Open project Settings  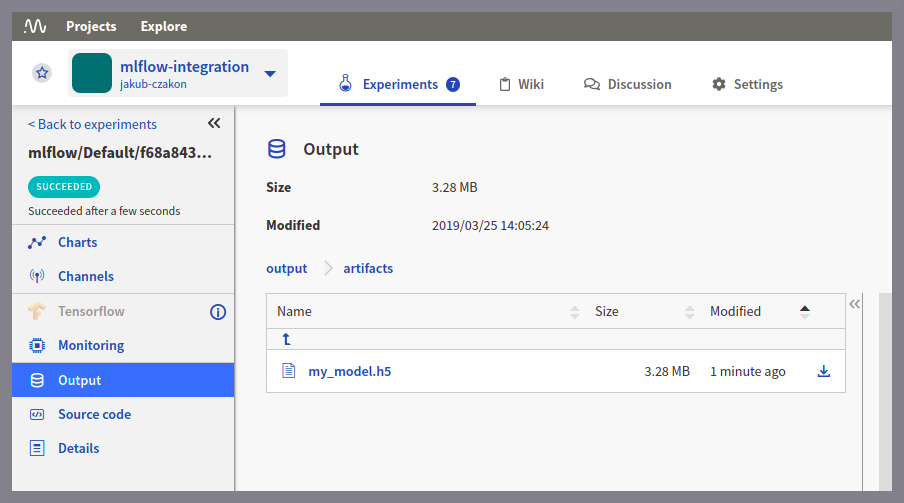747,84
